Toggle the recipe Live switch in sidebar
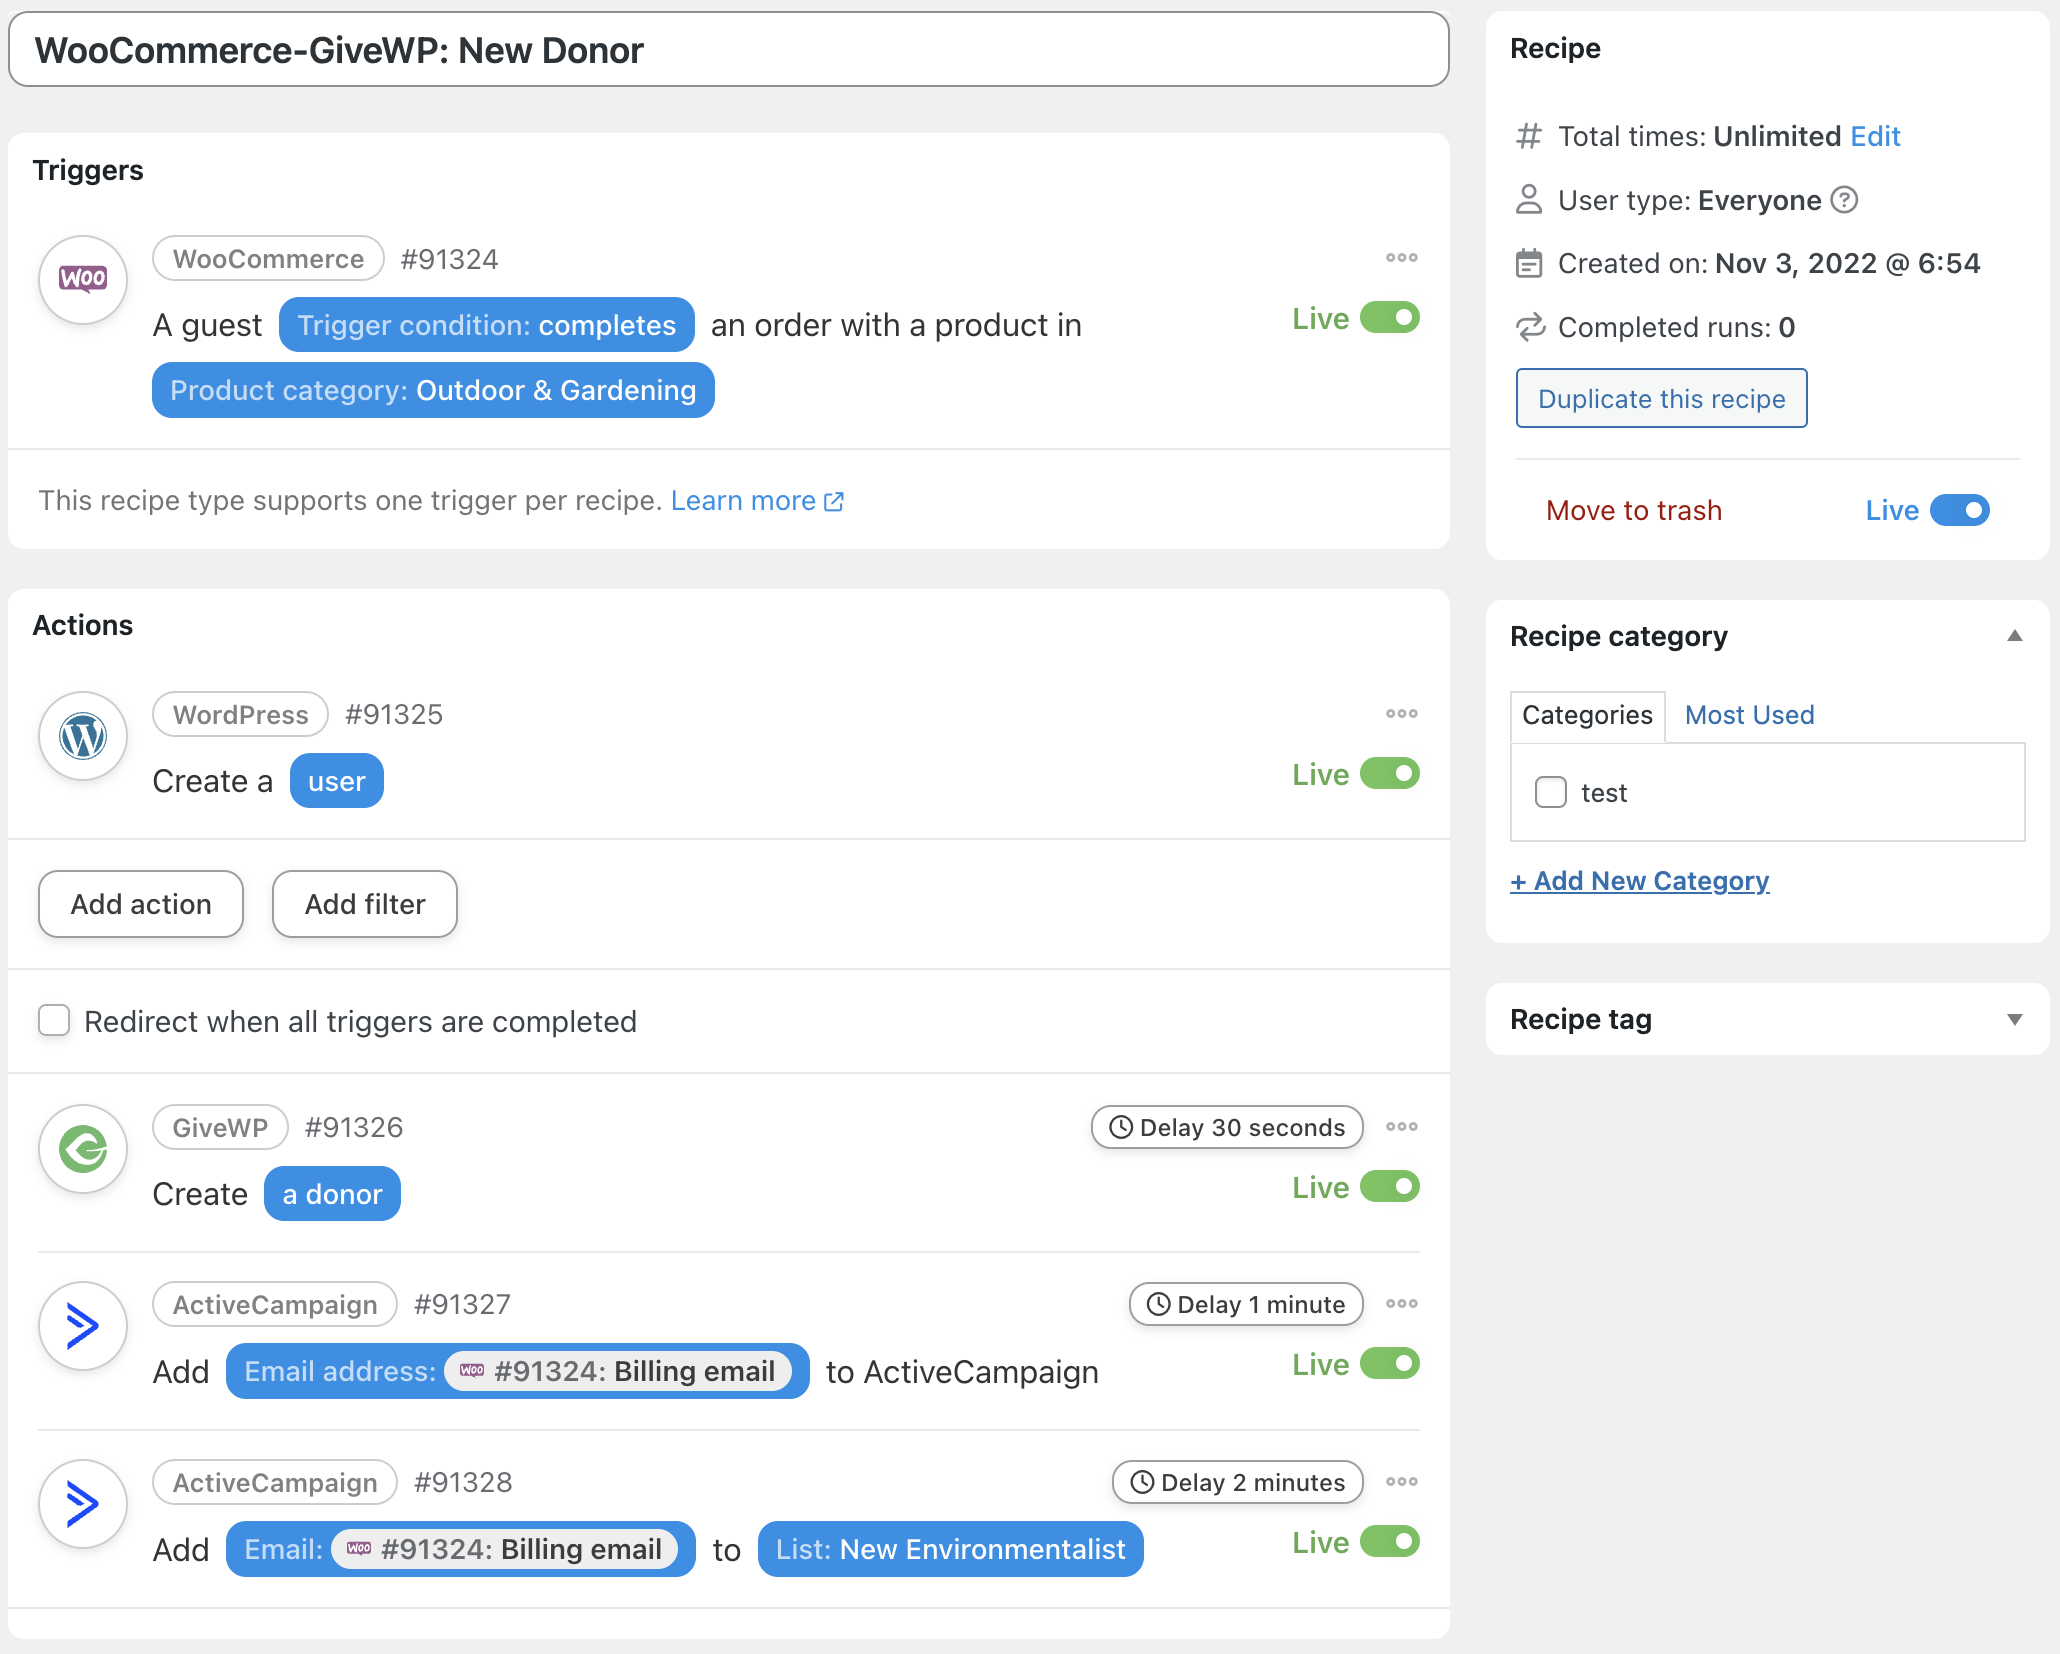The height and width of the screenshot is (1654, 2060). coord(1960,510)
